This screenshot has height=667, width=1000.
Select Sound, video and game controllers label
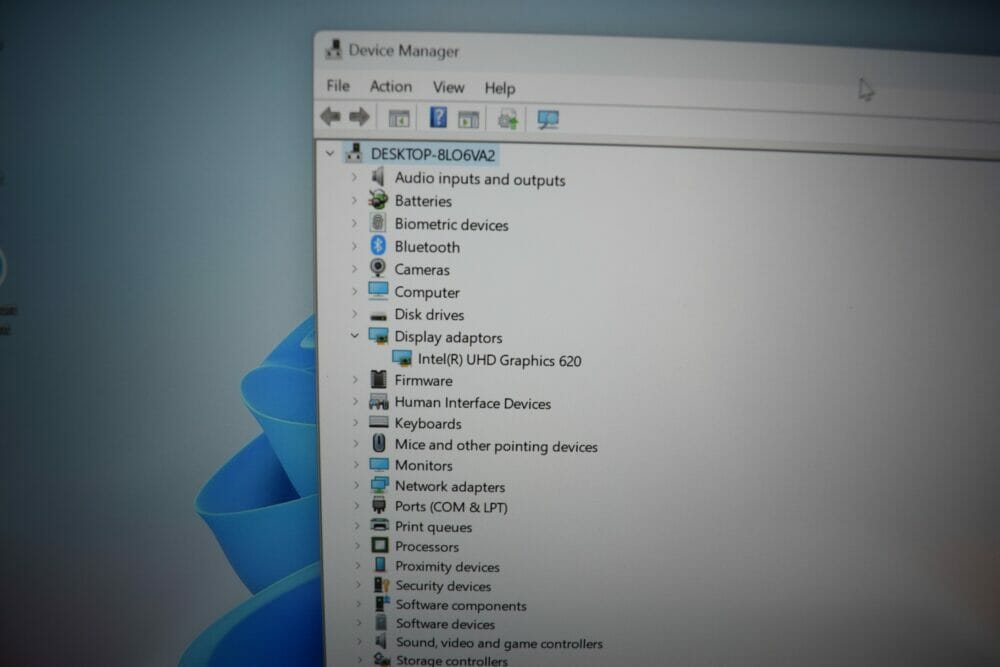pyautogui.click(x=499, y=643)
